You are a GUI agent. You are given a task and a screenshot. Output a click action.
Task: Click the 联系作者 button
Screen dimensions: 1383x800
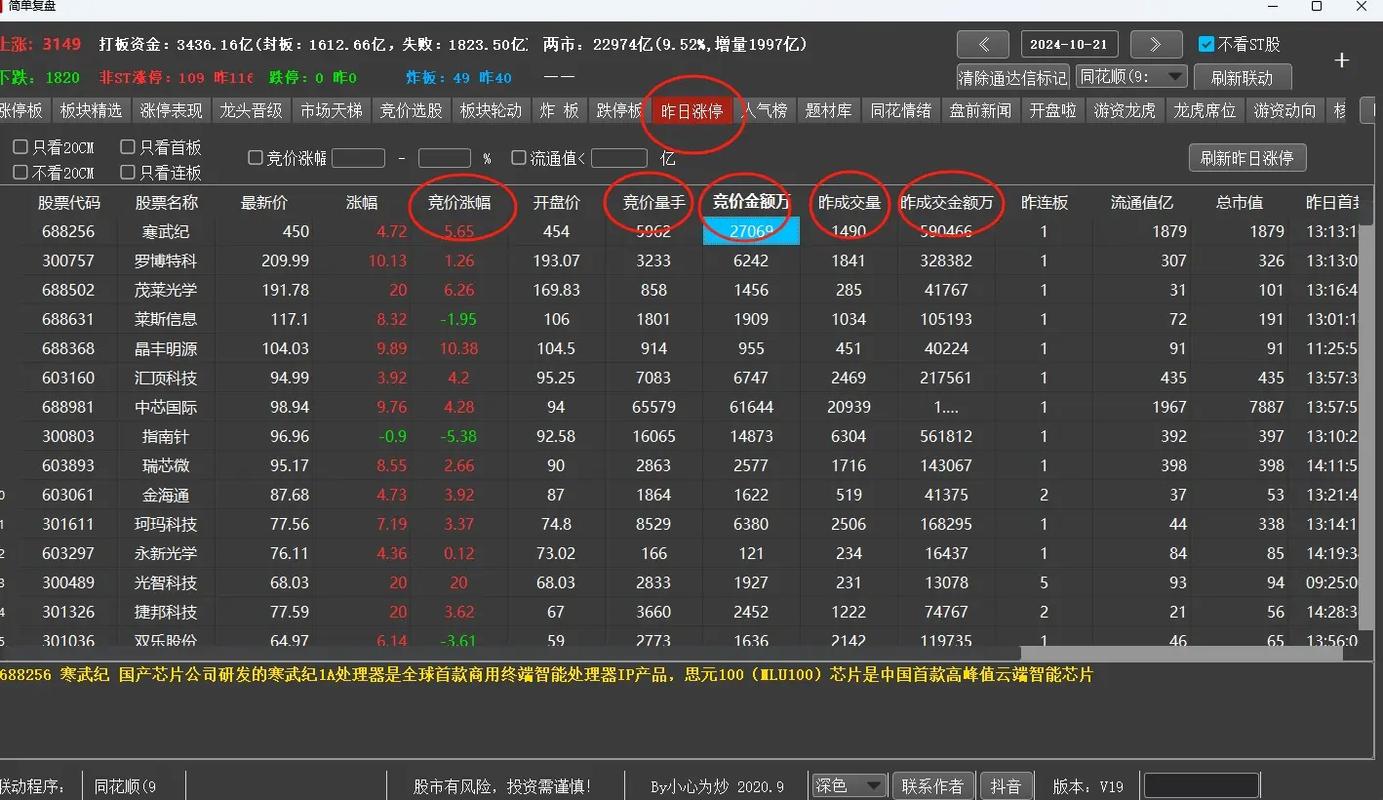click(x=933, y=786)
